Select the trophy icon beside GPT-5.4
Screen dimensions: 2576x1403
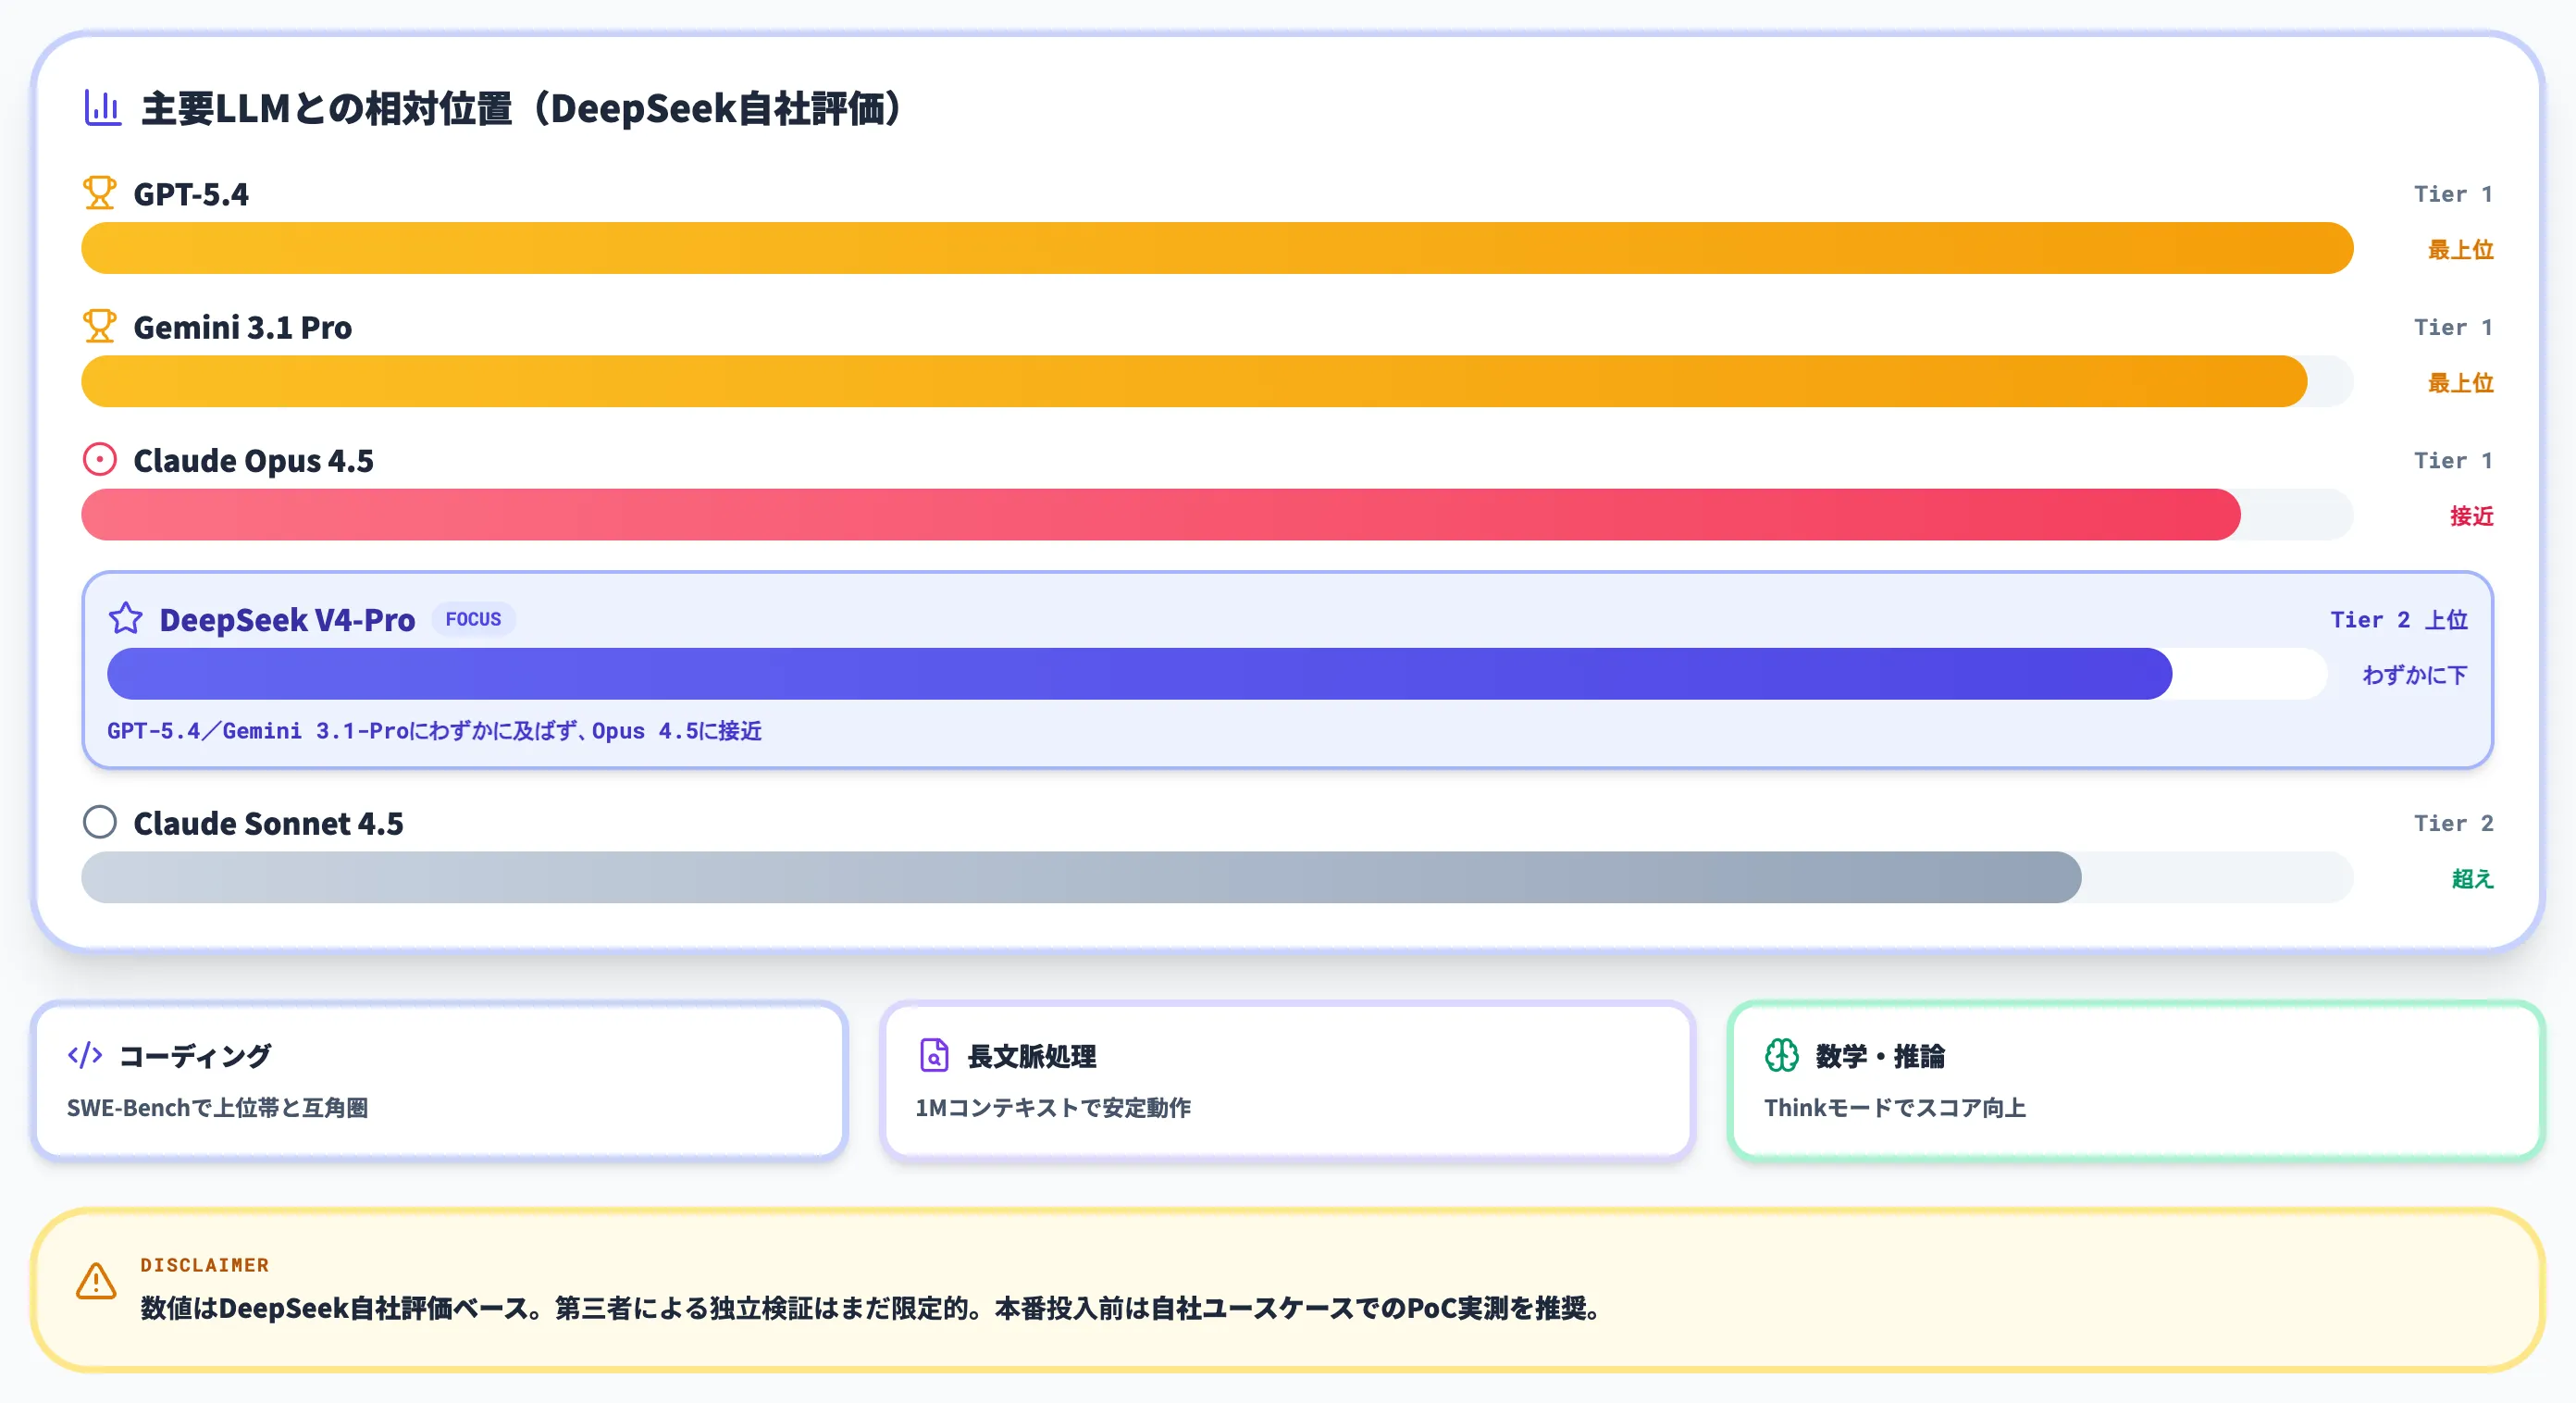[99, 192]
